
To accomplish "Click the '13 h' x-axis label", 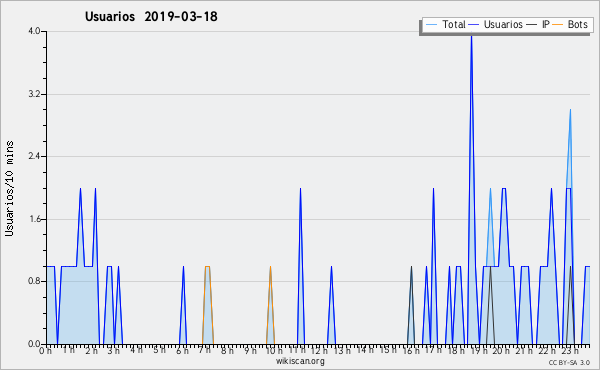I will [x=342, y=350].
